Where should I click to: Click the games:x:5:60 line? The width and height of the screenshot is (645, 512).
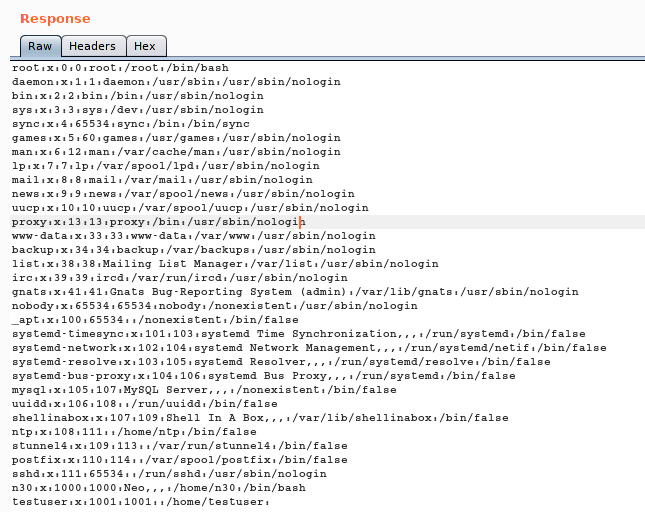(x=176, y=138)
